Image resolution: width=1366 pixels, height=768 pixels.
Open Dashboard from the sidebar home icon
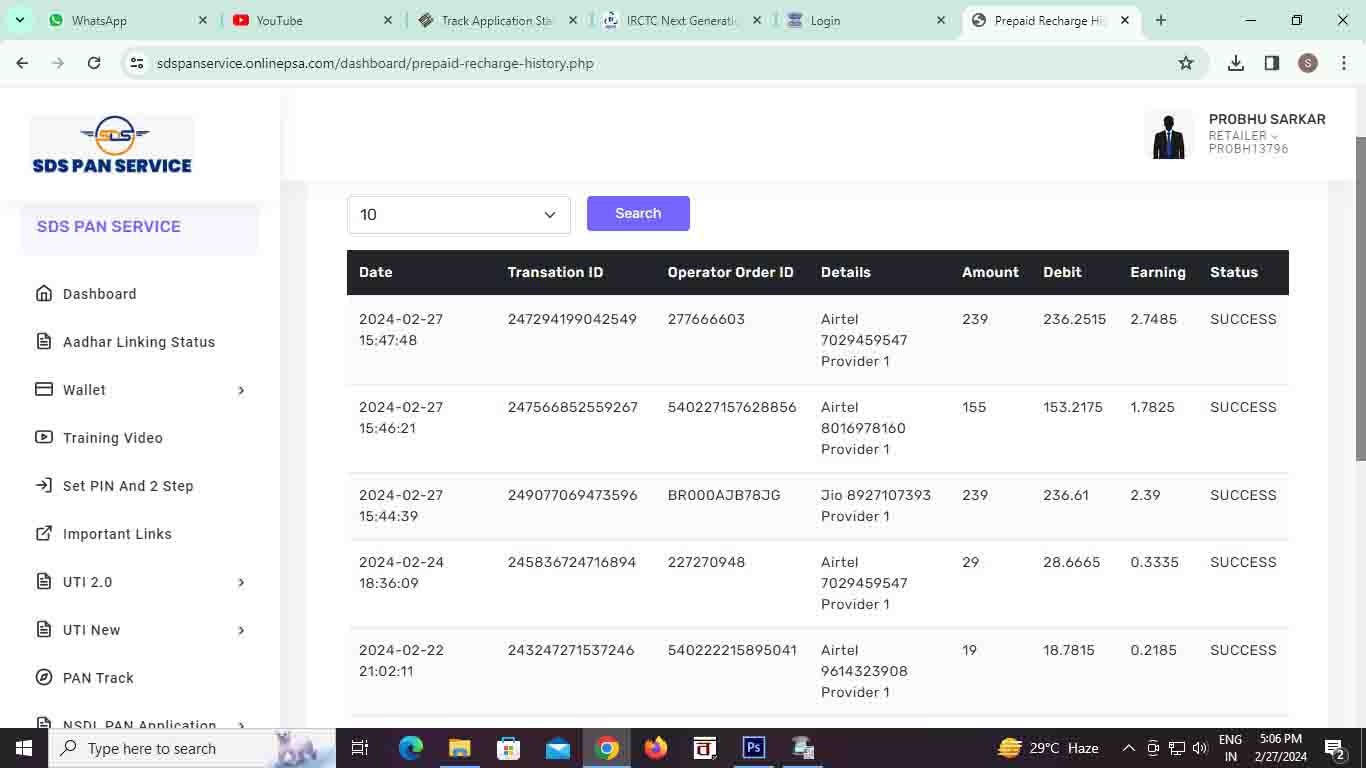click(x=44, y=294)
